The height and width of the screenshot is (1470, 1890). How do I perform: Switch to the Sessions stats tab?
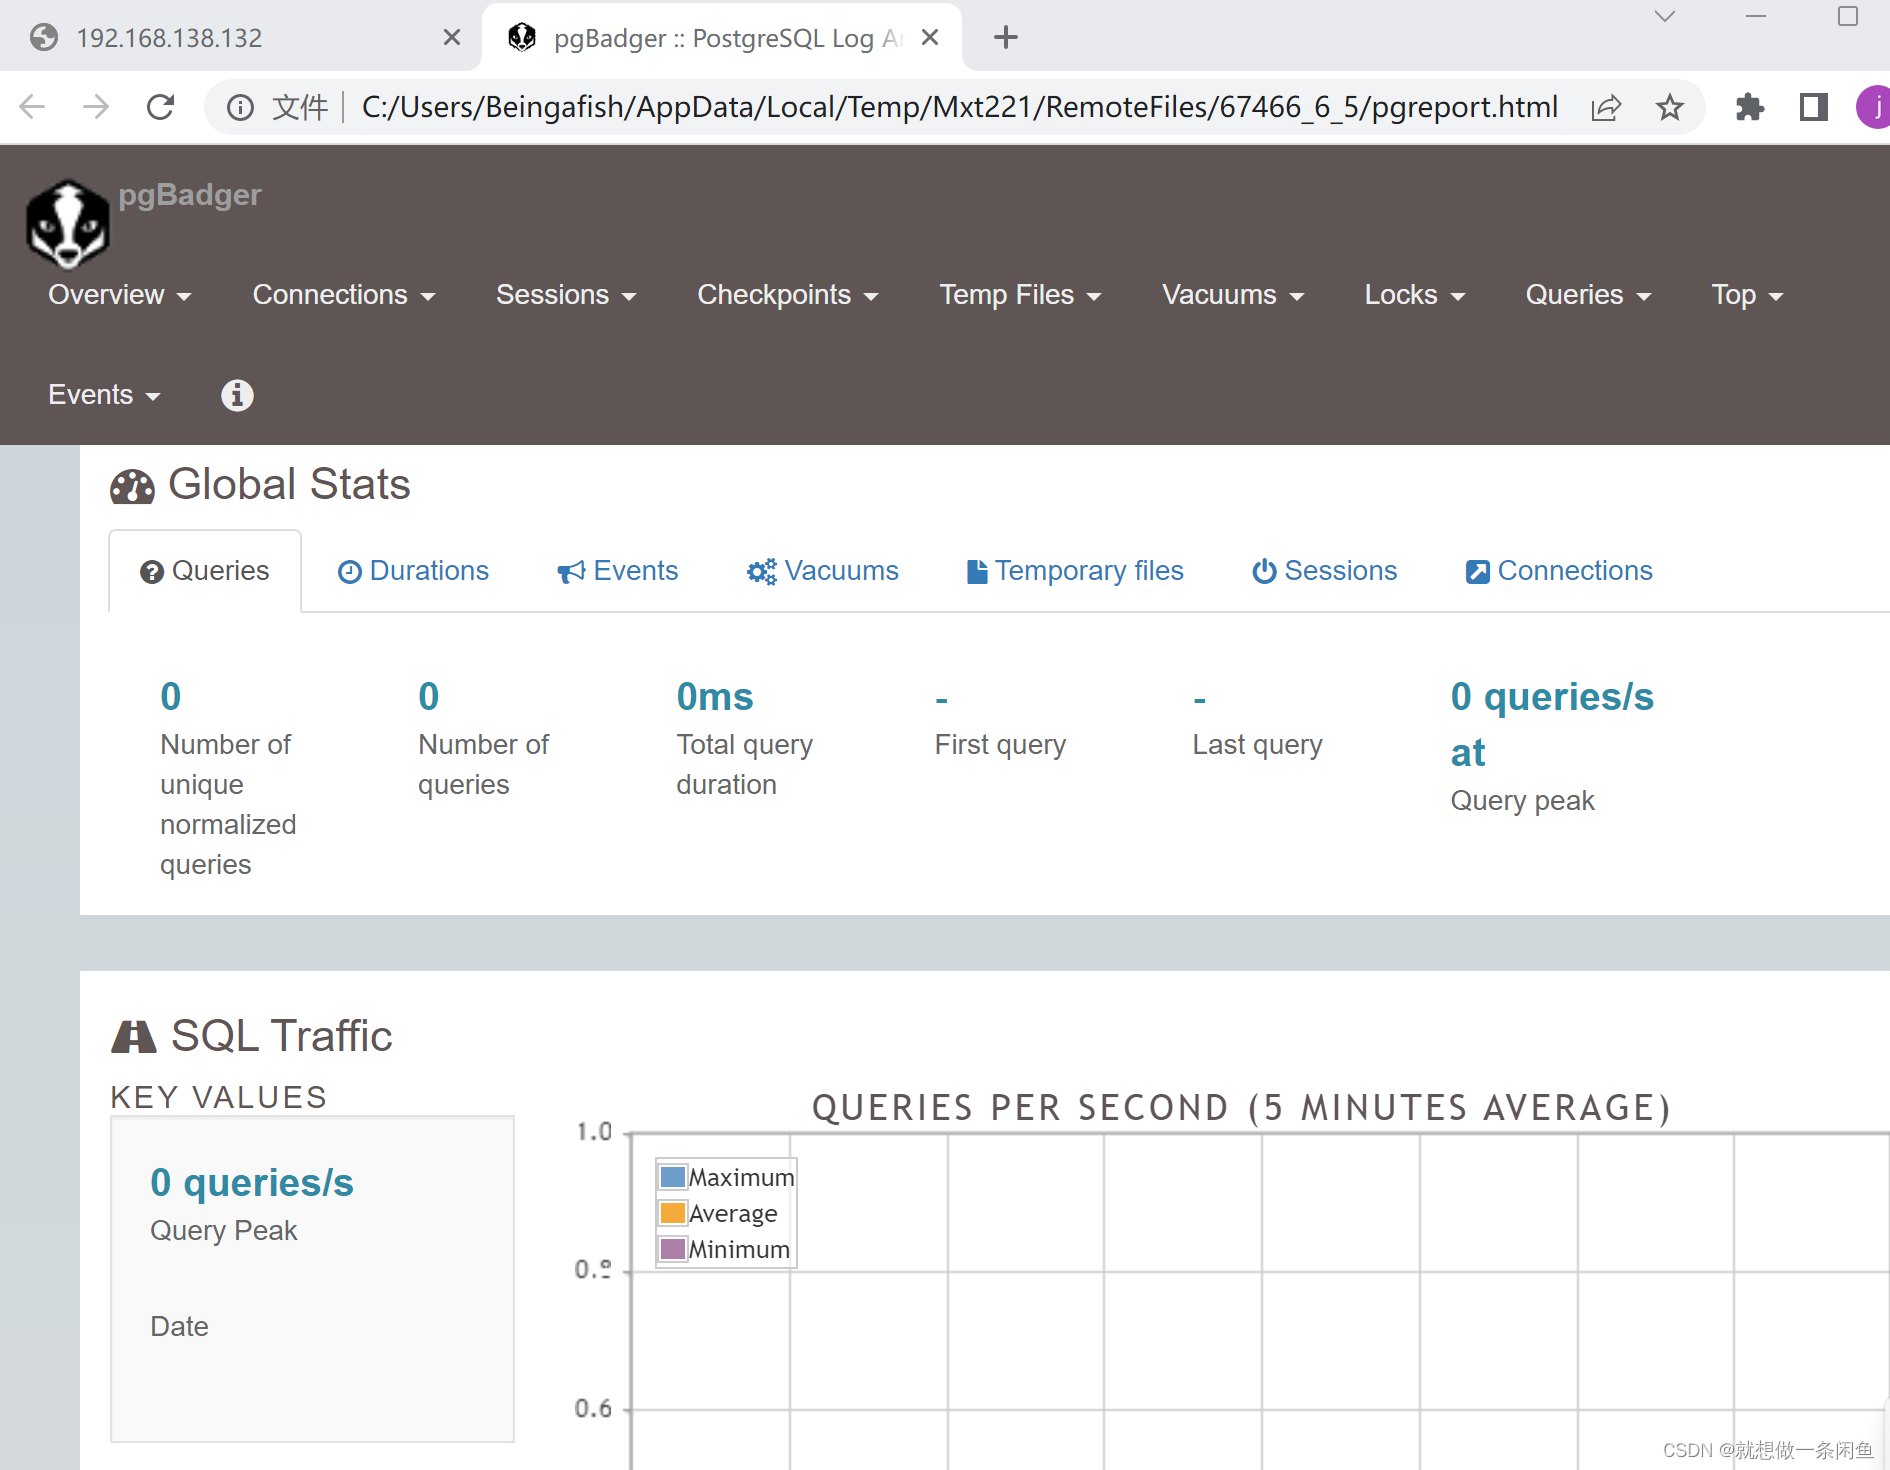coord(1325,571)
